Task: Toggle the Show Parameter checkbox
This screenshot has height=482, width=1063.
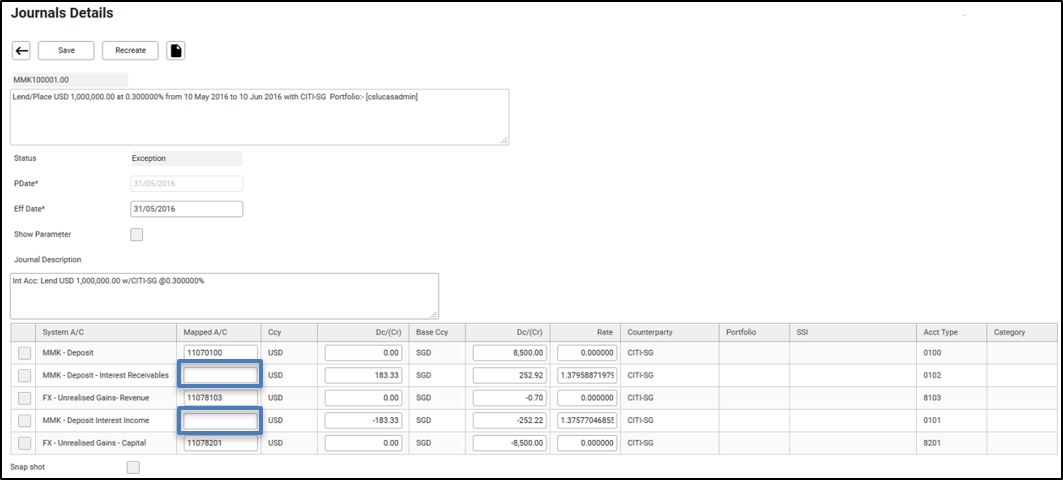Action: (137, 234)
